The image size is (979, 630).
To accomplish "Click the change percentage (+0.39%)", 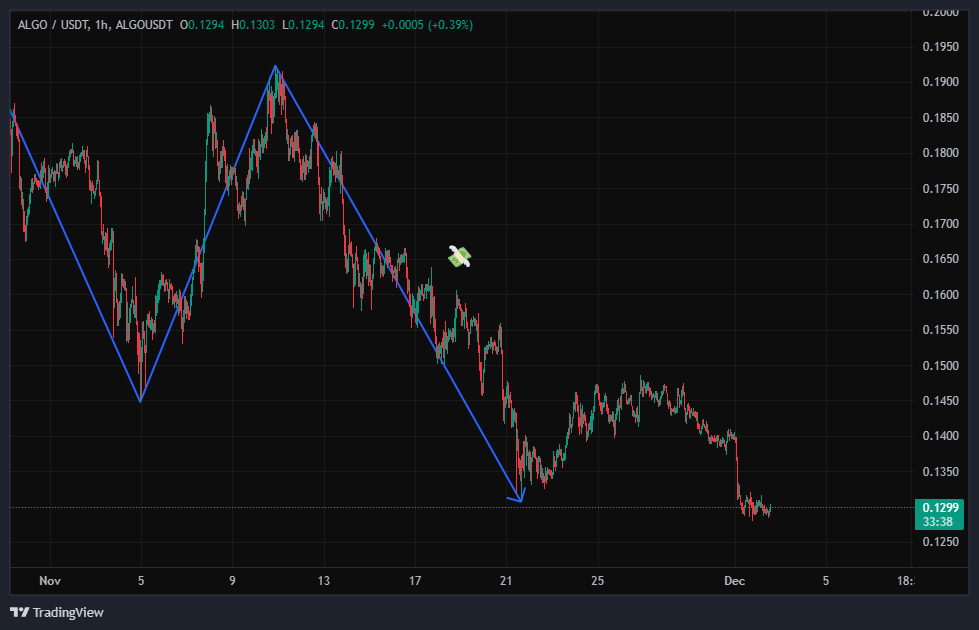I will (450, 24).
